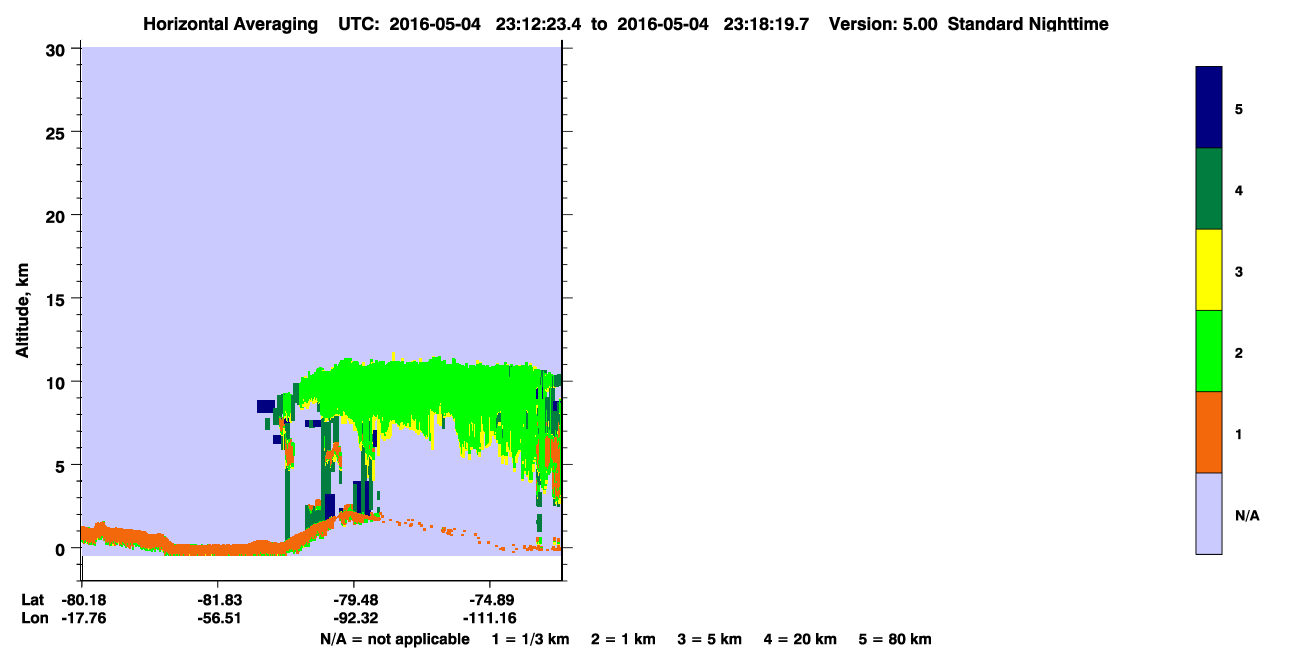Click the colorbar label 'N/A'
The height and width of the screenshot is (667, 1300).
coord(1247,515)
